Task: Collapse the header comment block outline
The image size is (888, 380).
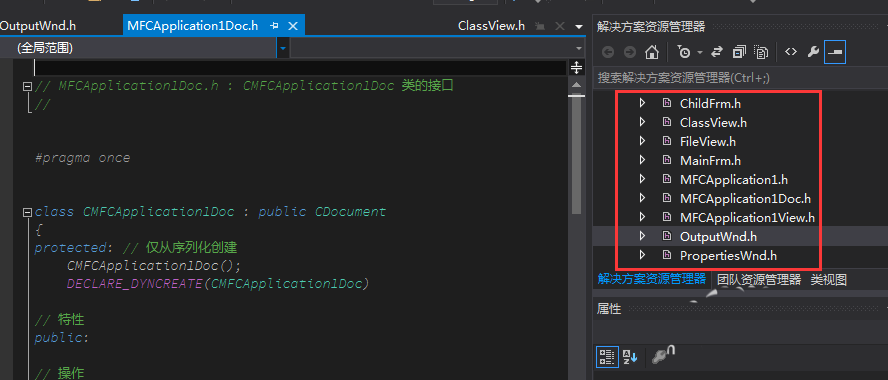Action: [27, 87]
